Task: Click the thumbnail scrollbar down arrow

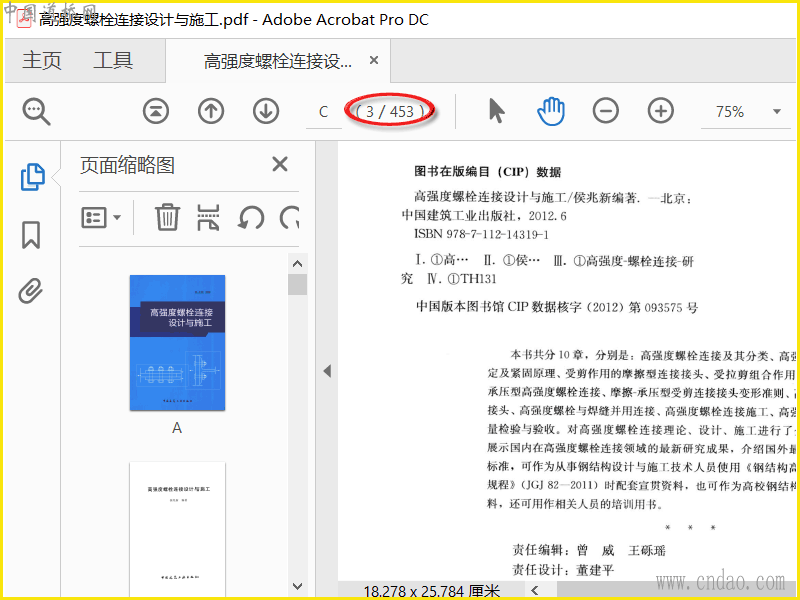Action: 297,586
